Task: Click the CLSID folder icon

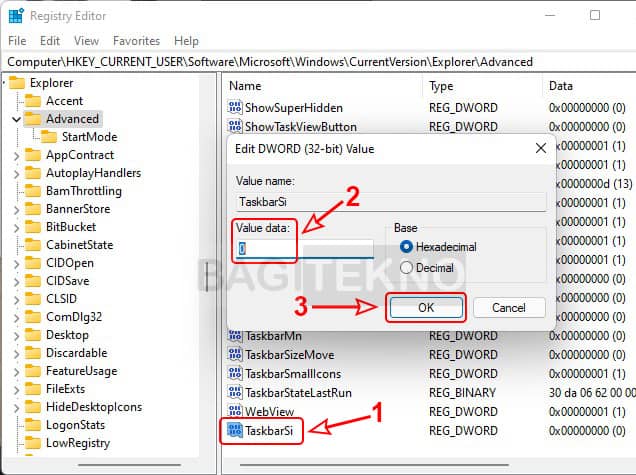Action: [33, 299]
